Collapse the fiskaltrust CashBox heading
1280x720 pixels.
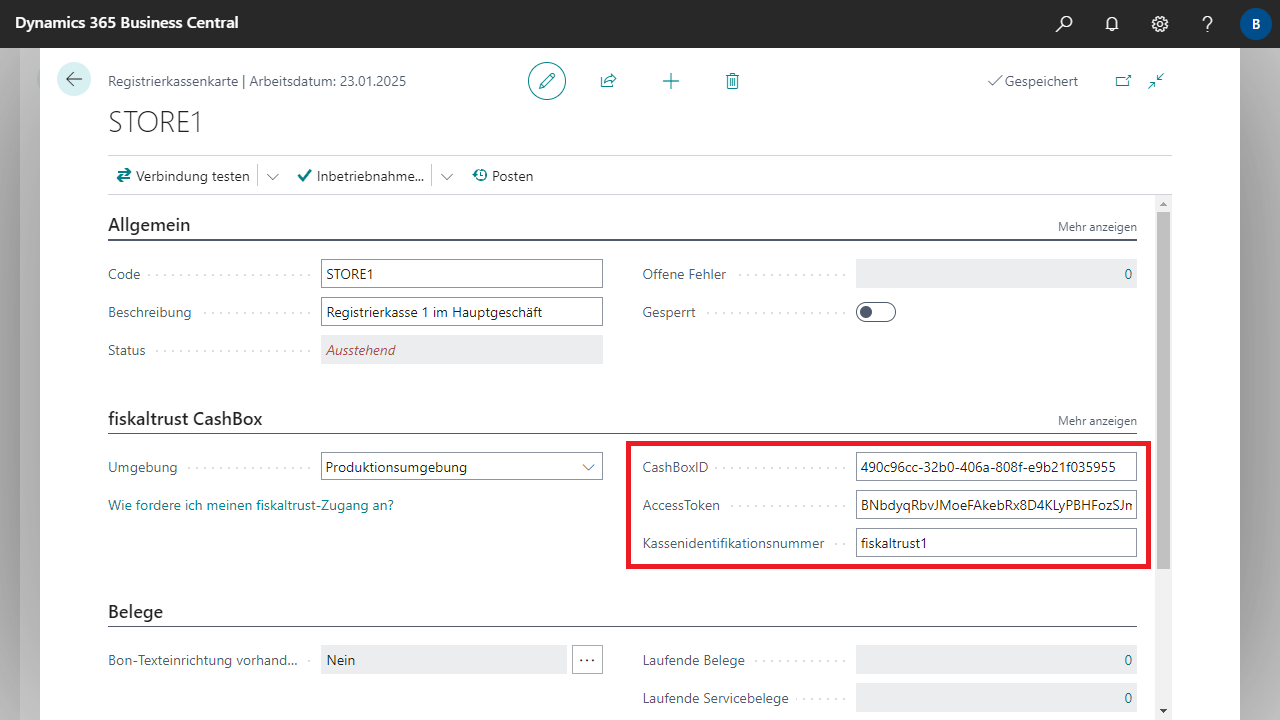185,419
